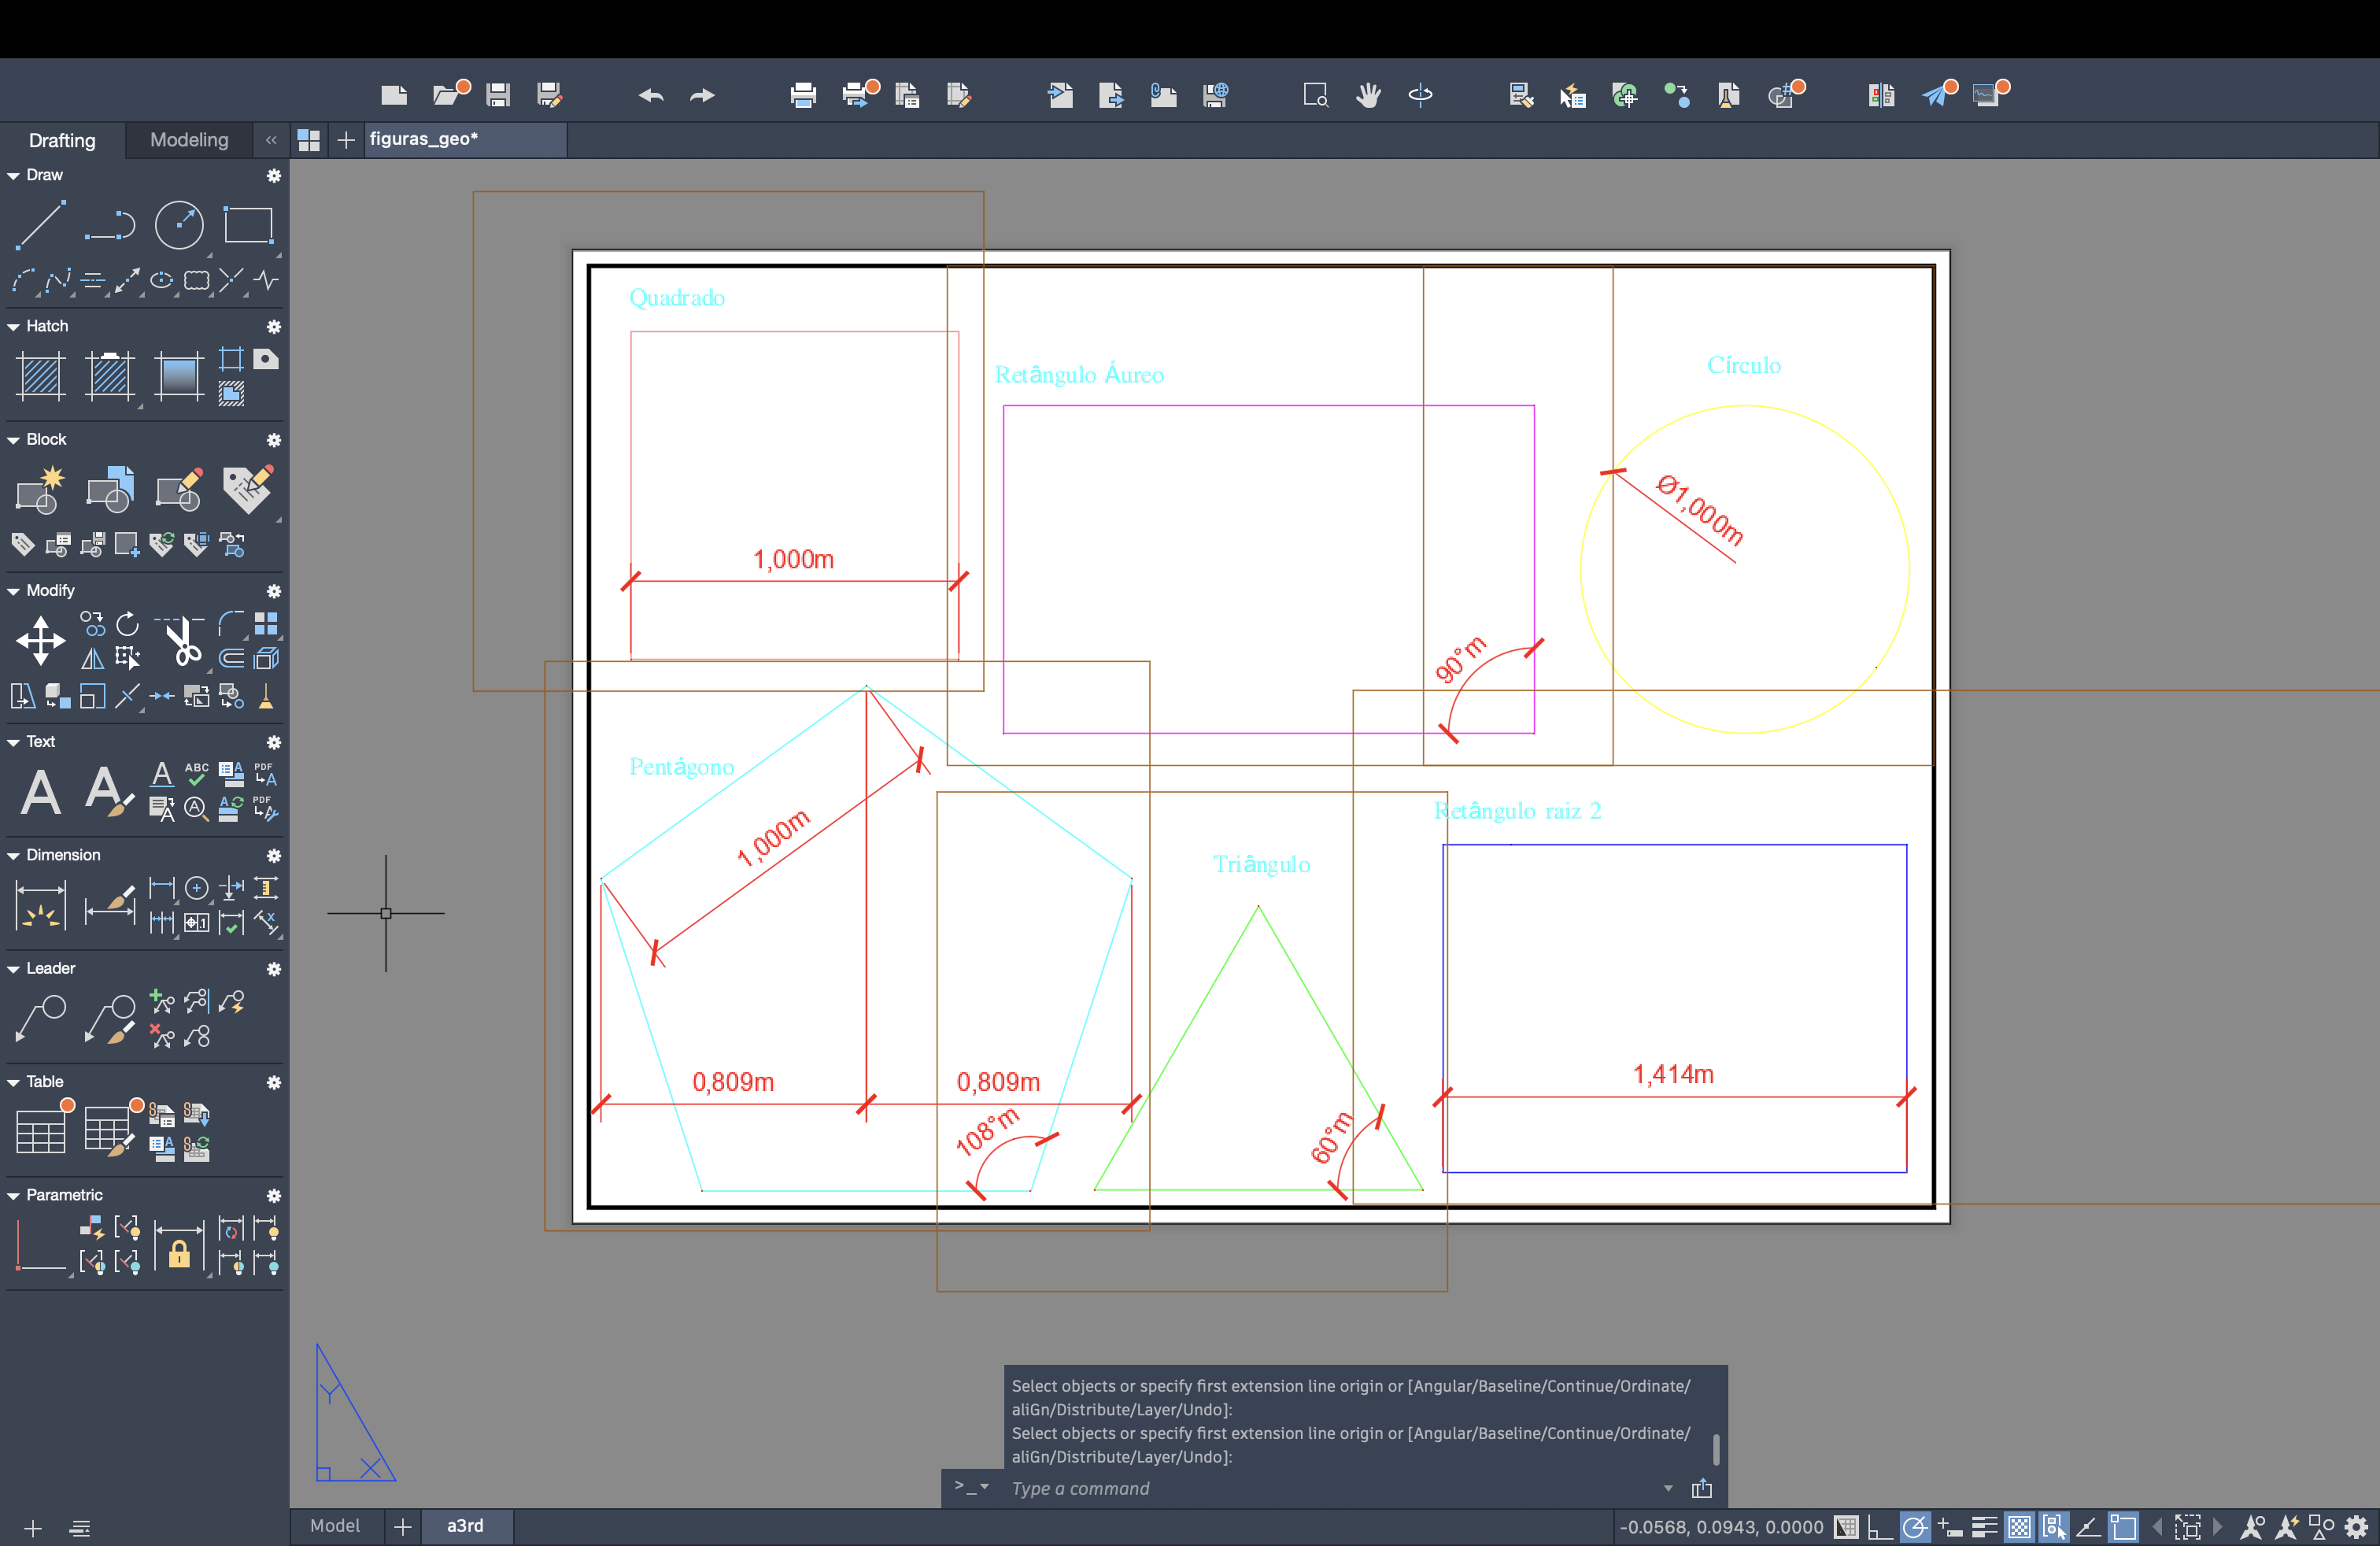This screenshot has height=1546, width=2380.
Task: Collapse the Hatch panel section
Action: 14,327
